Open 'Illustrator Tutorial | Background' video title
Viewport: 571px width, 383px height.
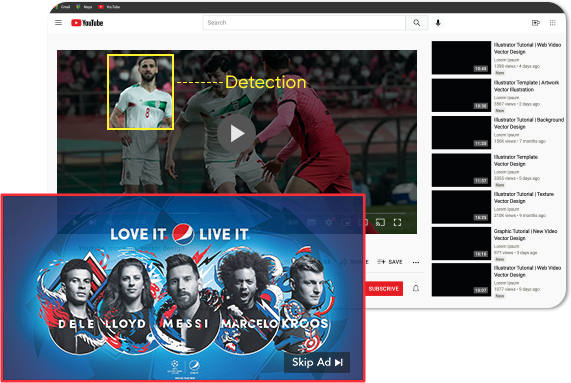[x=529, y=123]
